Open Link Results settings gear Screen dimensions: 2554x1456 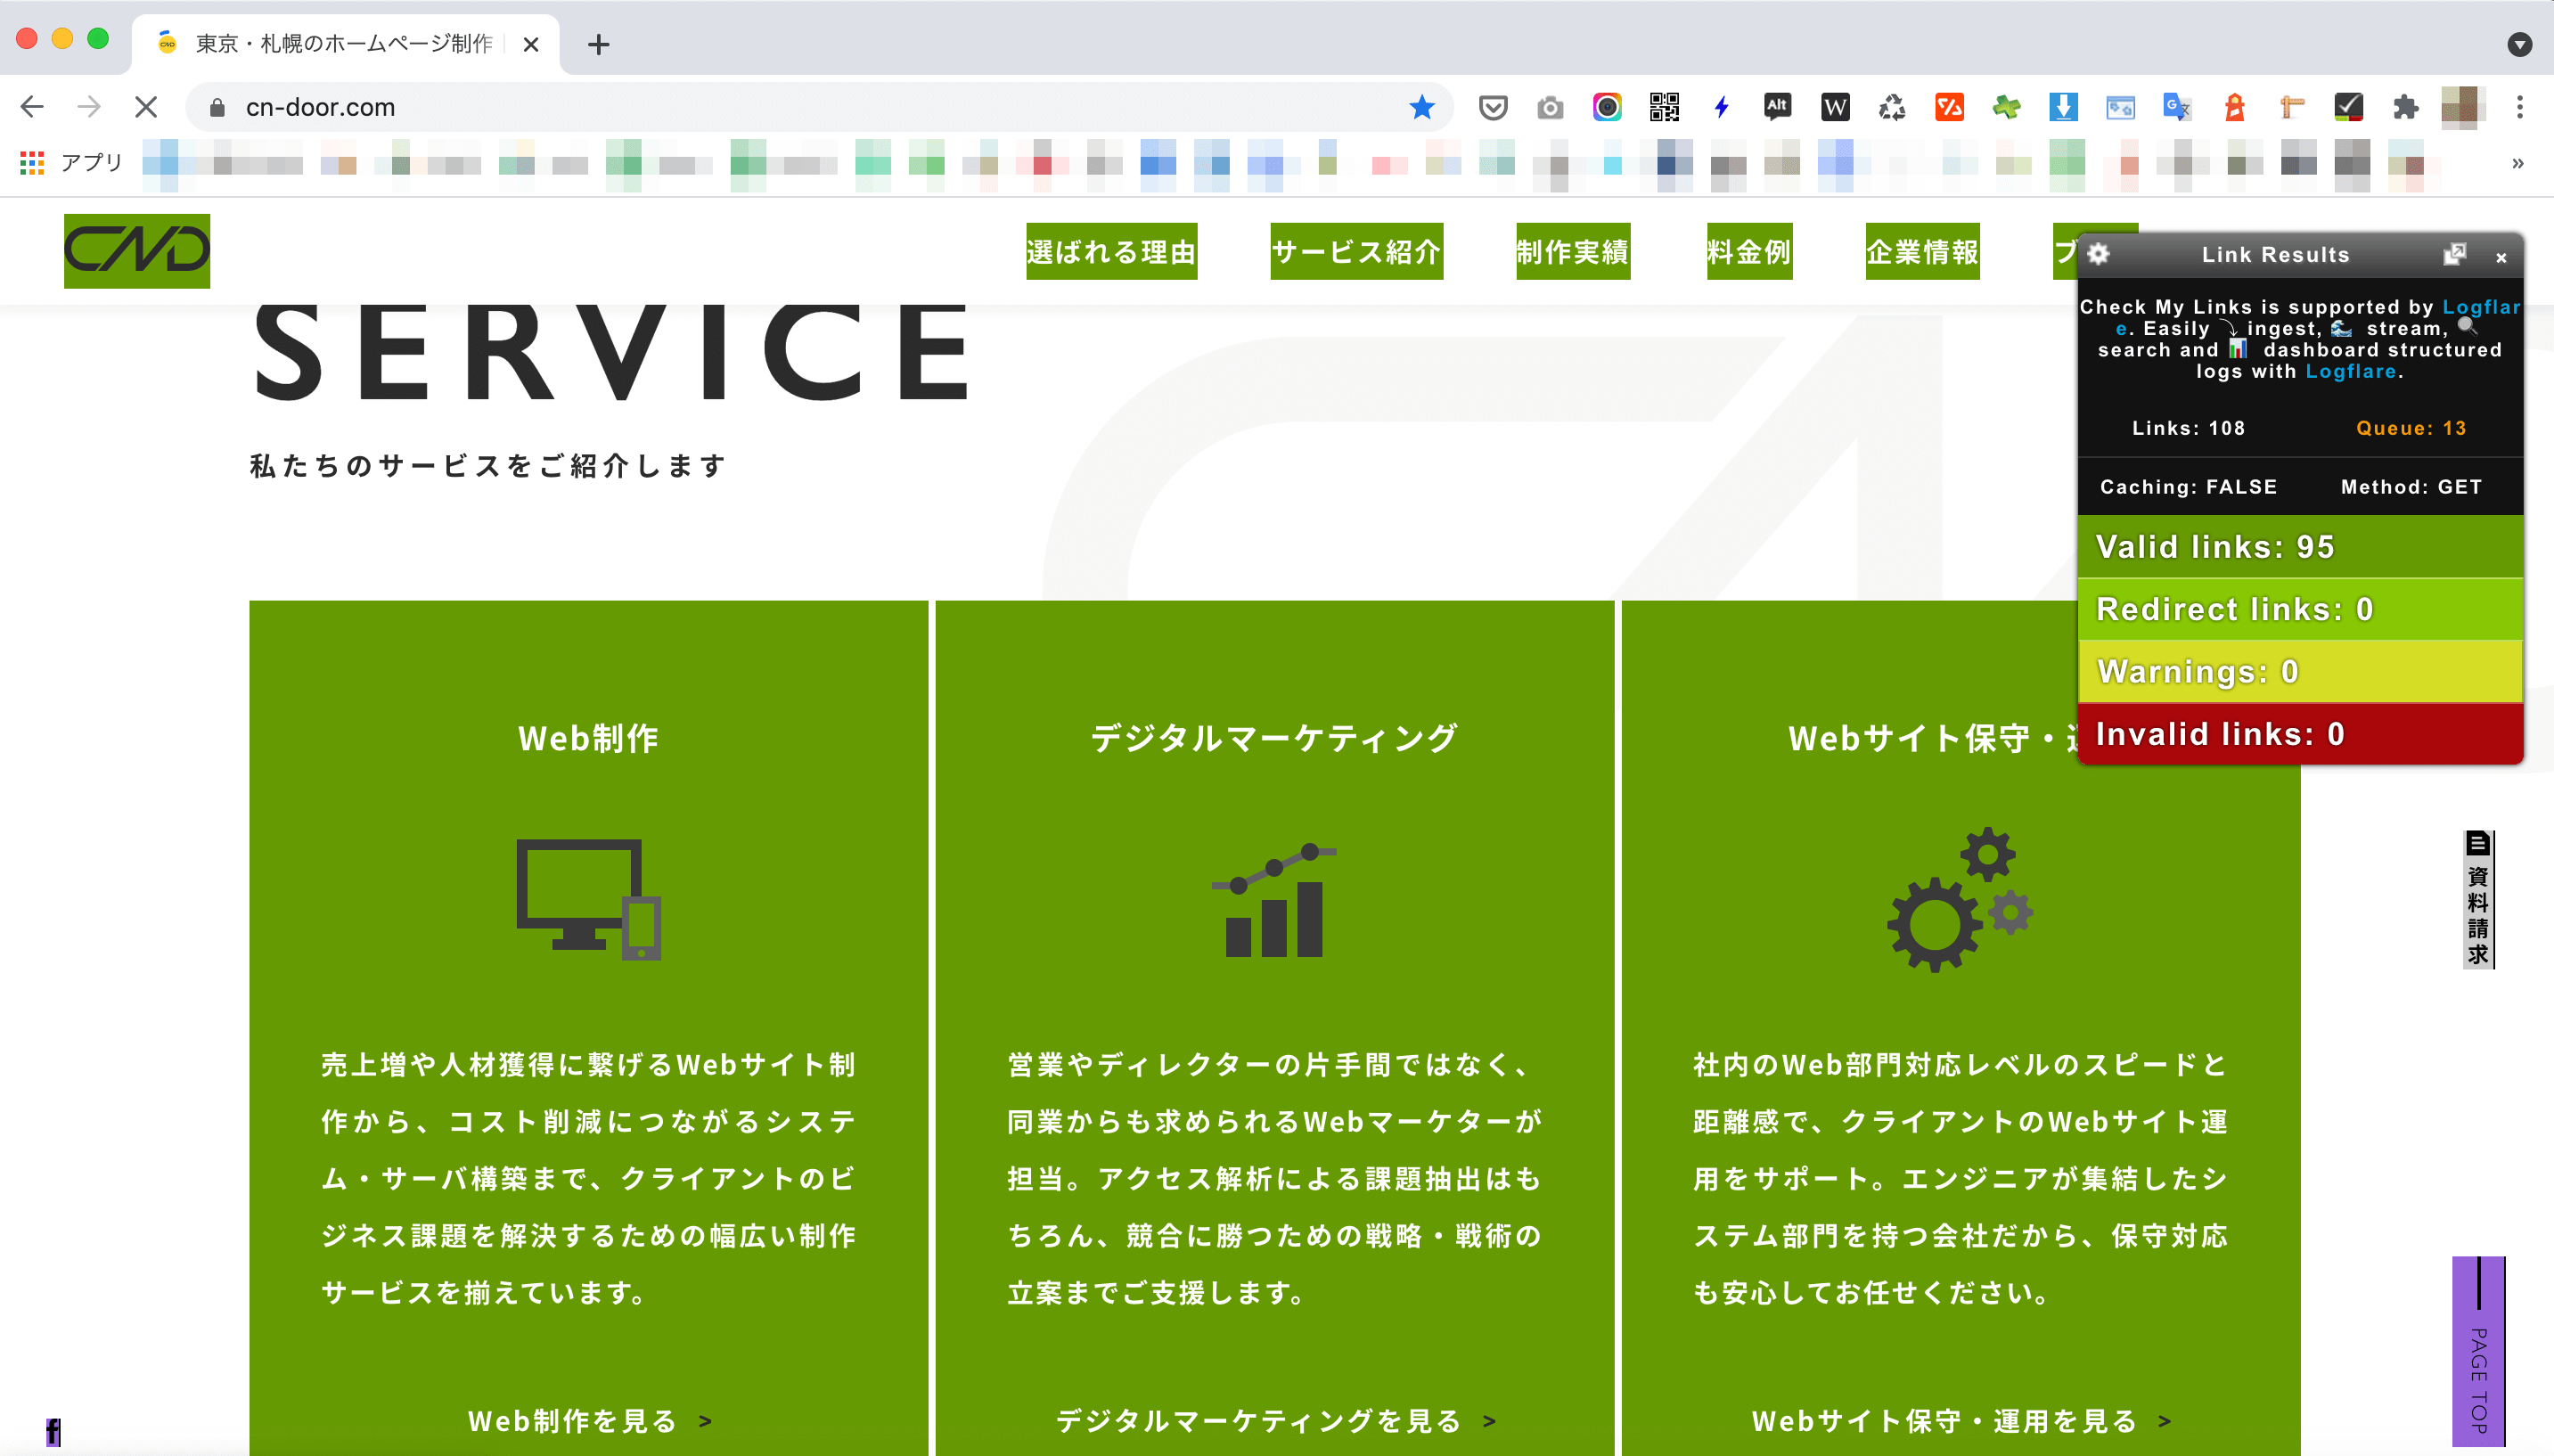coord(2098,254)
